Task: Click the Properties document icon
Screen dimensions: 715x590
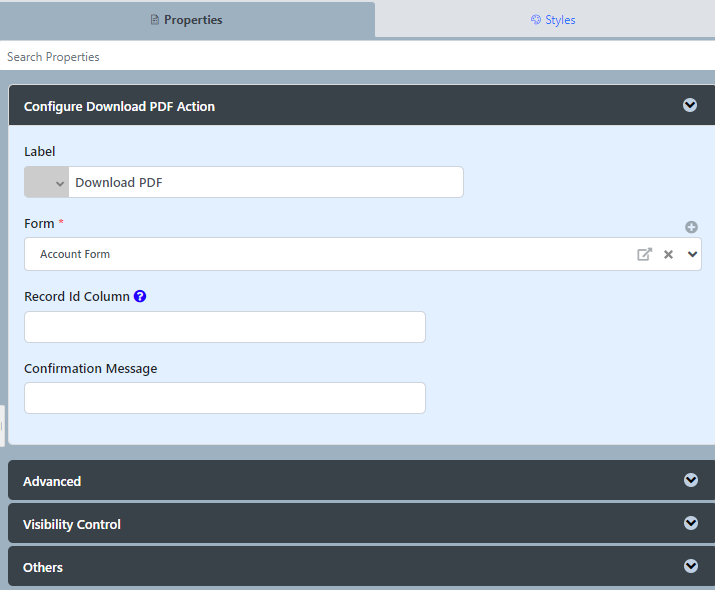Action: coord(155,20)
